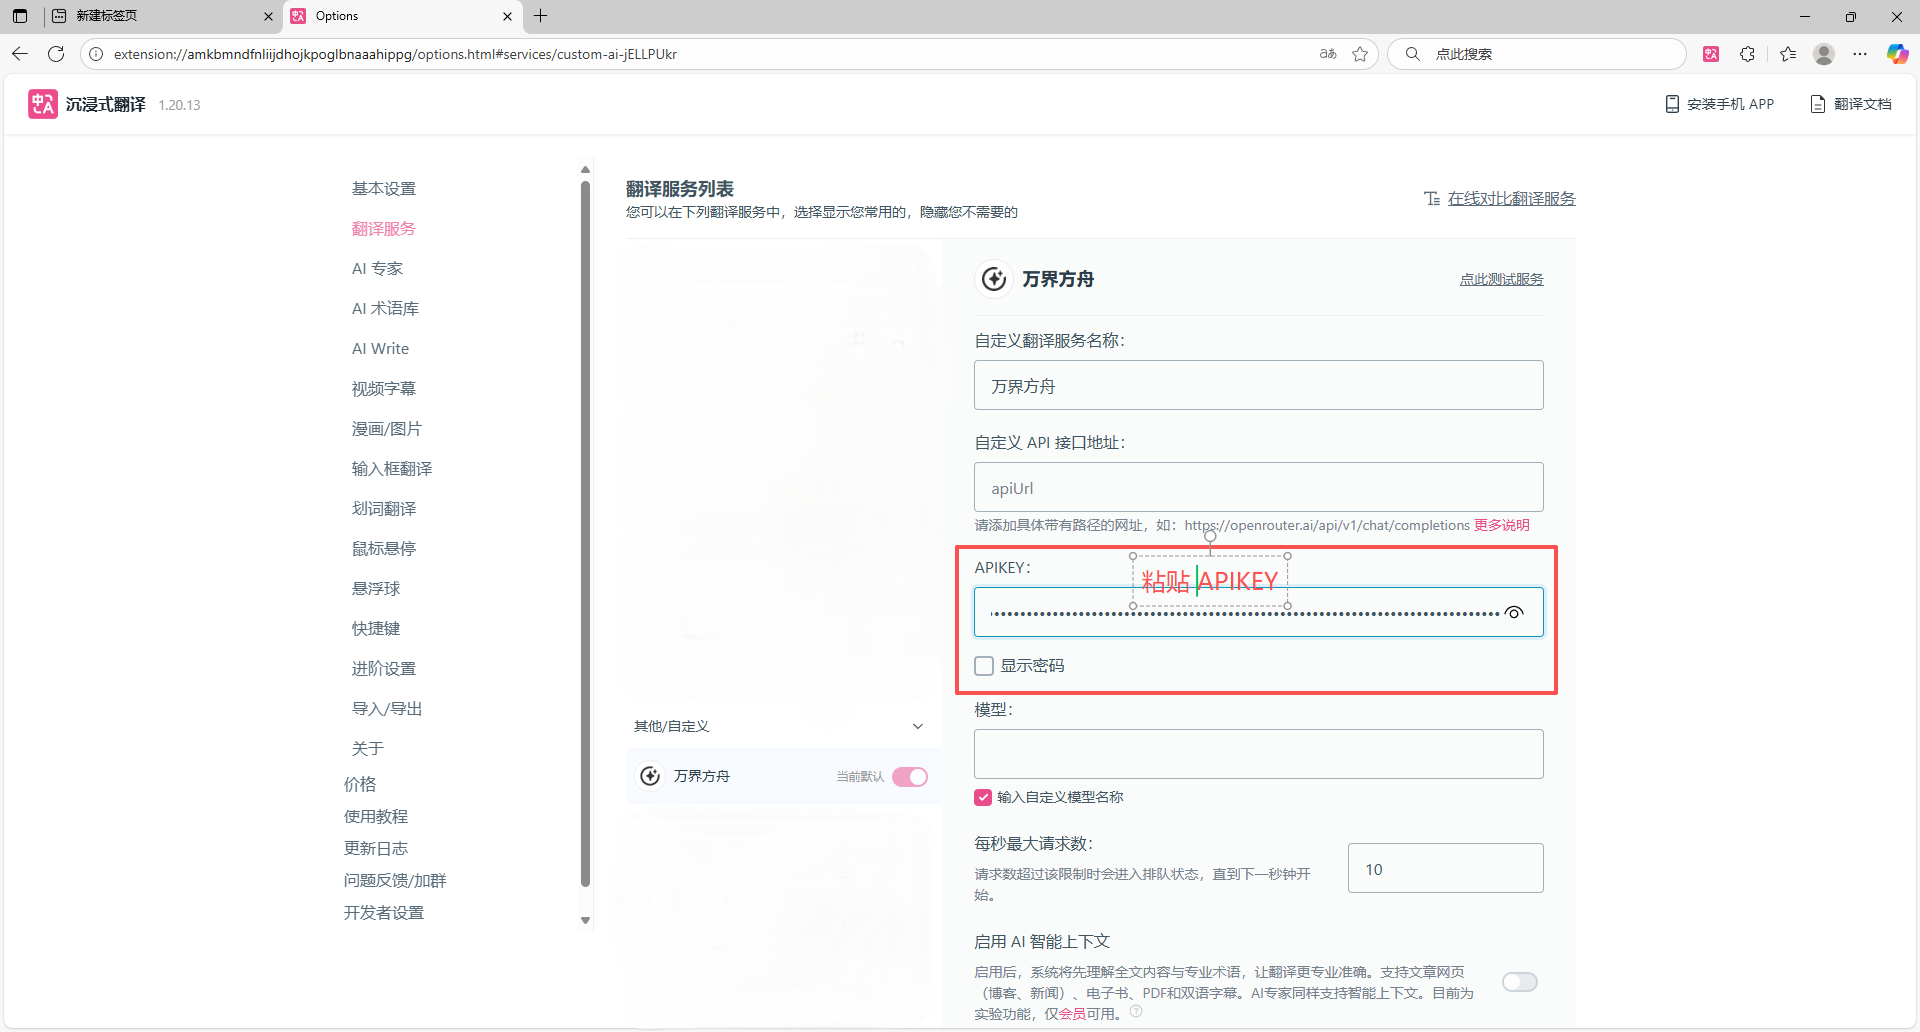The height and width of the screenshot is (1032, 1920).
Task: Collapse the 其他/自定义 section
Action: pos(917,726)
